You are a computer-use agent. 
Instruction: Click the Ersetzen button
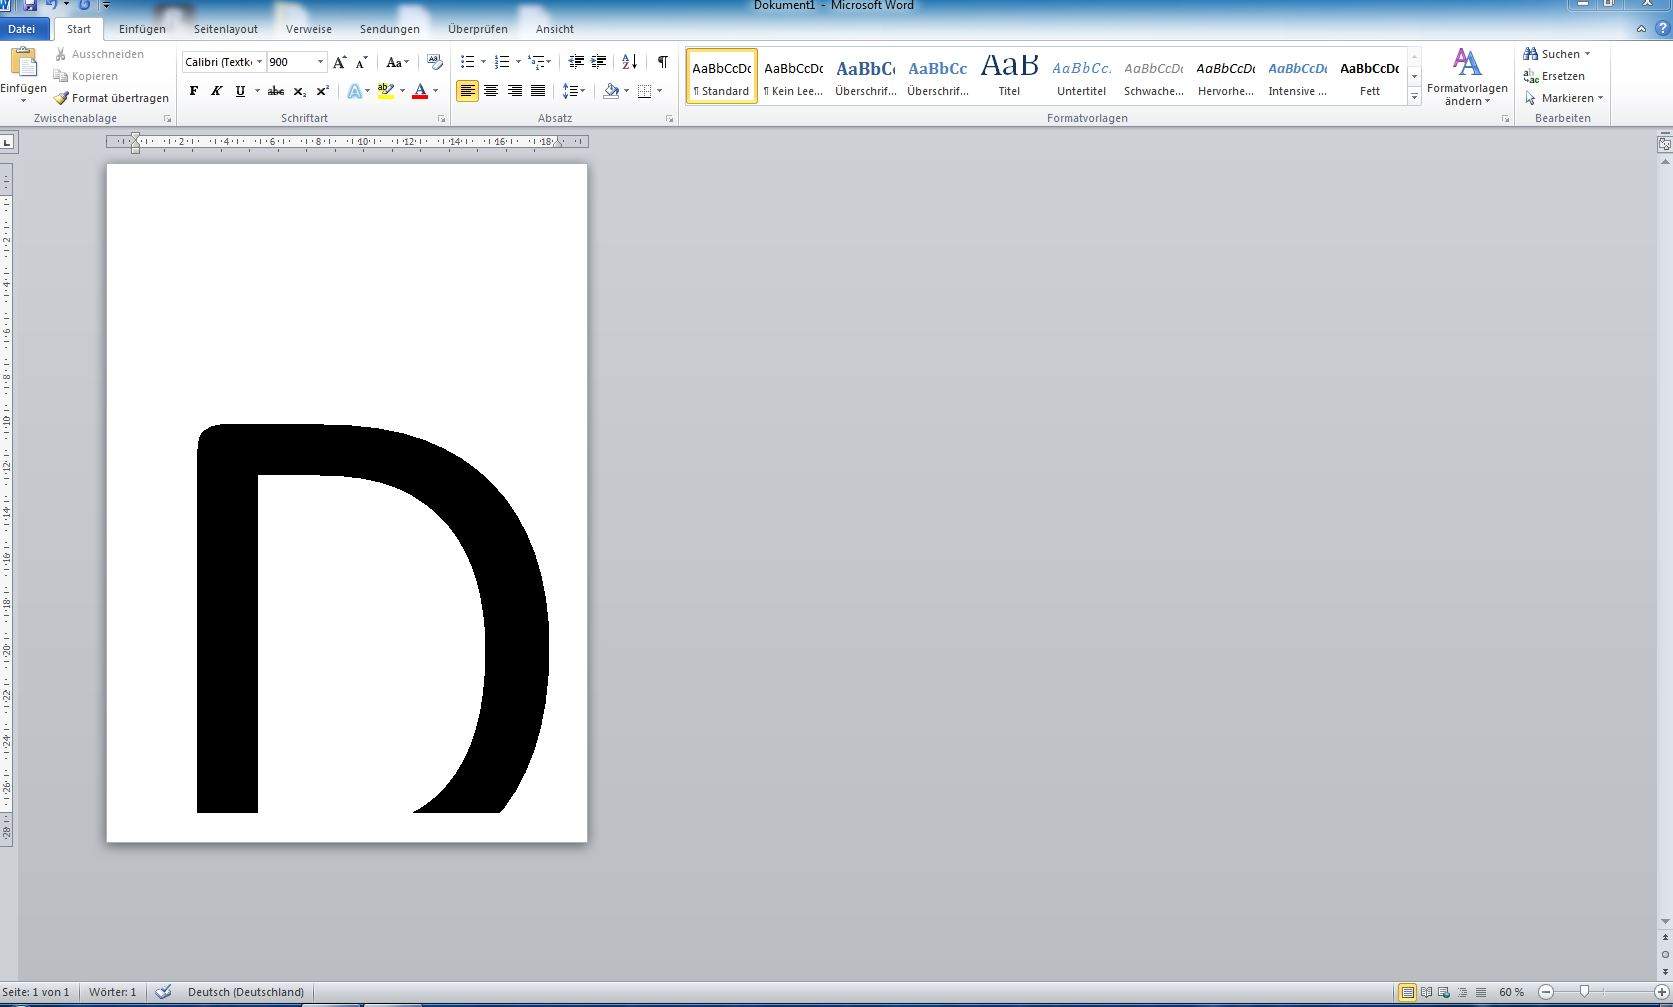(1554, 76)
